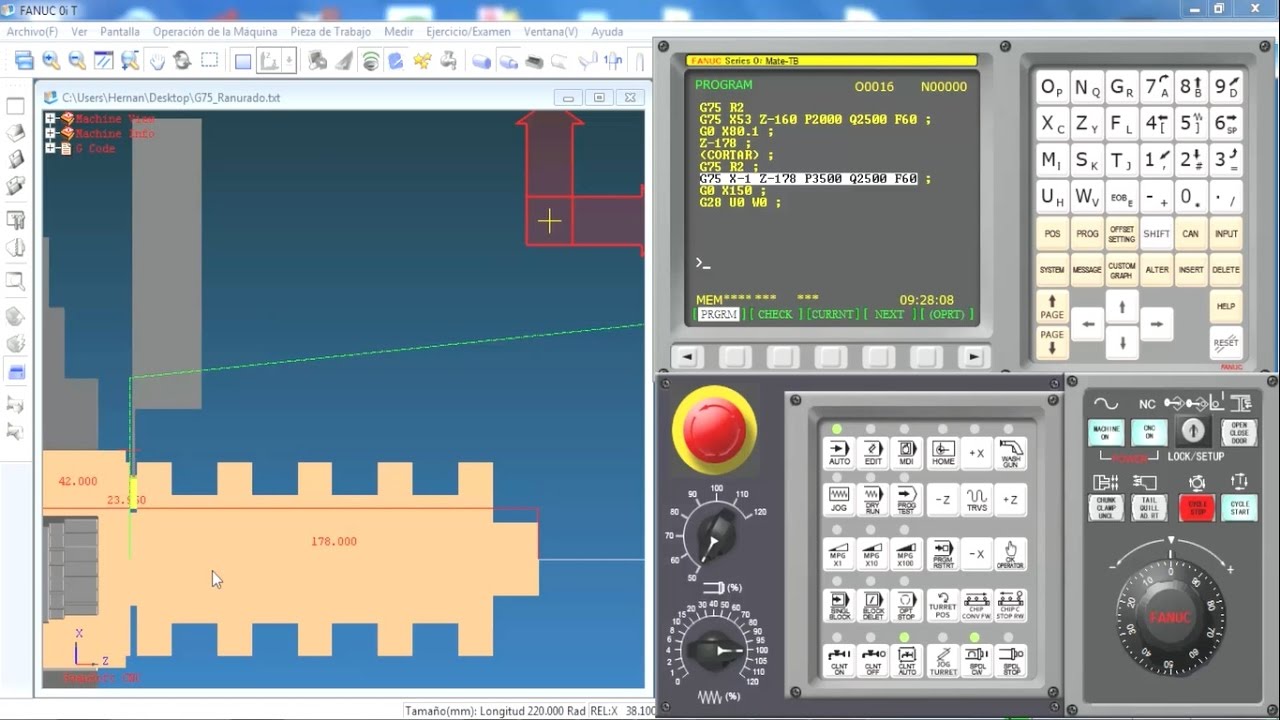Click the JOG TURRET key

coord(943,660)
